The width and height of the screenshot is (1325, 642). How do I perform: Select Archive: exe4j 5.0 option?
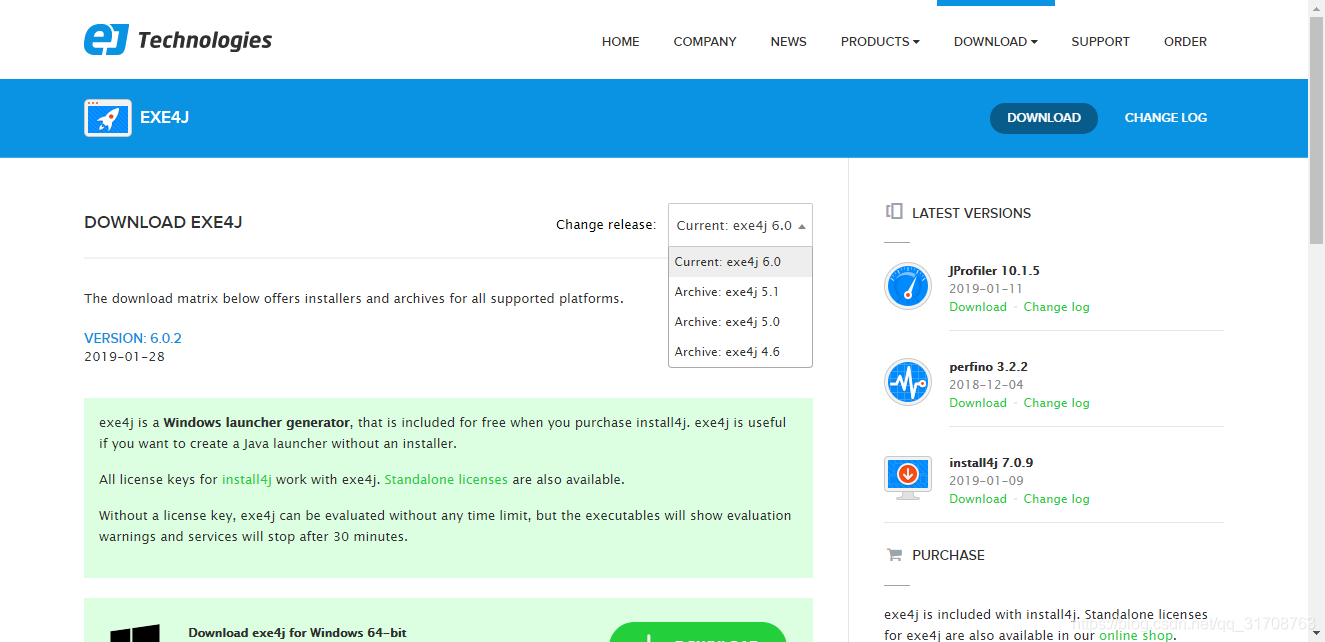coord(740,322)
